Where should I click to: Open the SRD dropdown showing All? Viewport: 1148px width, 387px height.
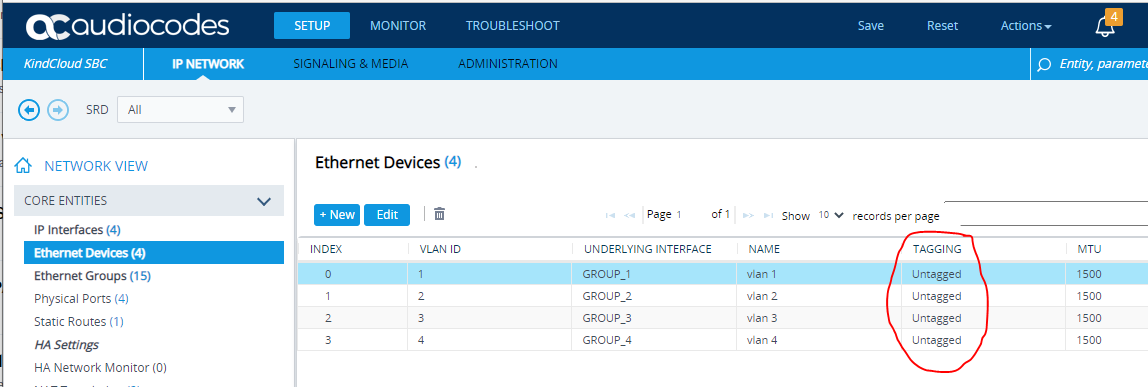pos(180,110)
